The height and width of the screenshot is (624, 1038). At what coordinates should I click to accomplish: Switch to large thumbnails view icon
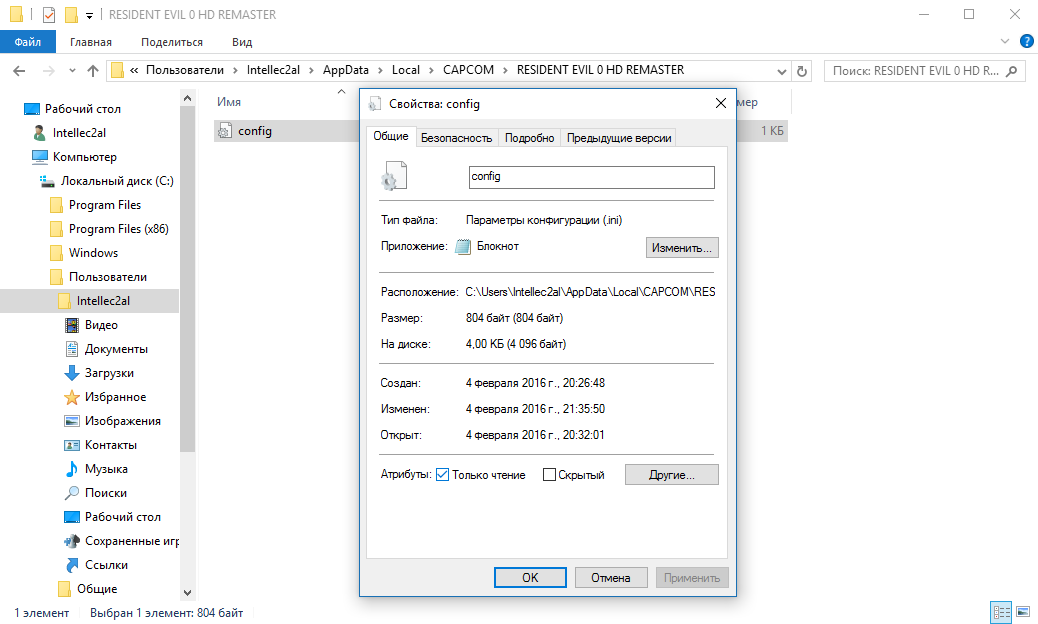[1023, 612]
